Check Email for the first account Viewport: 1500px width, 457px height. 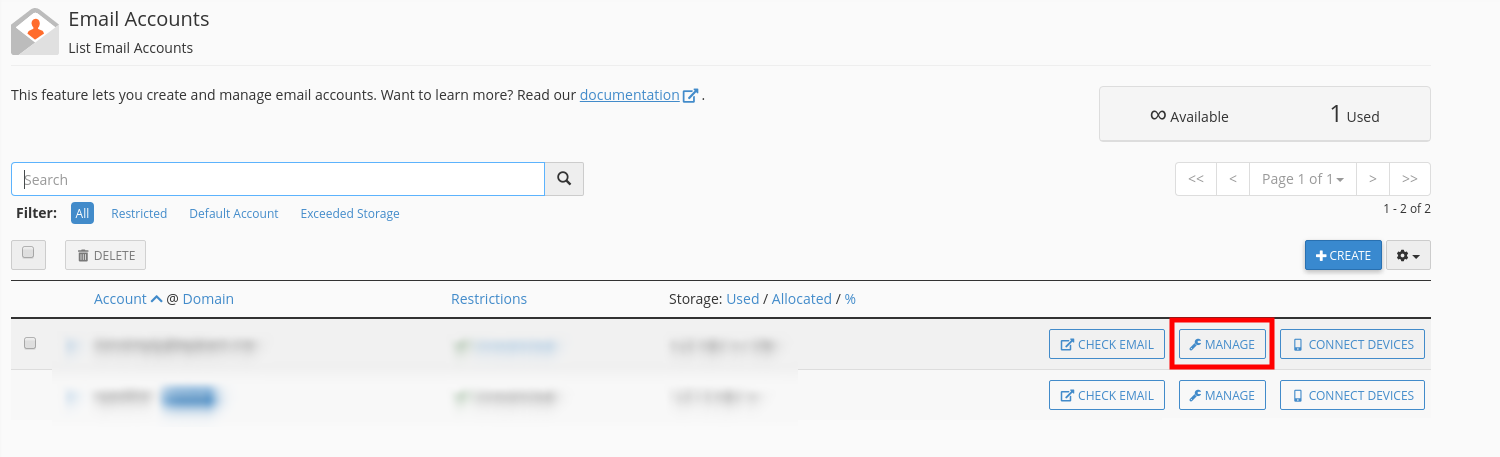[x=1107, y=344]
